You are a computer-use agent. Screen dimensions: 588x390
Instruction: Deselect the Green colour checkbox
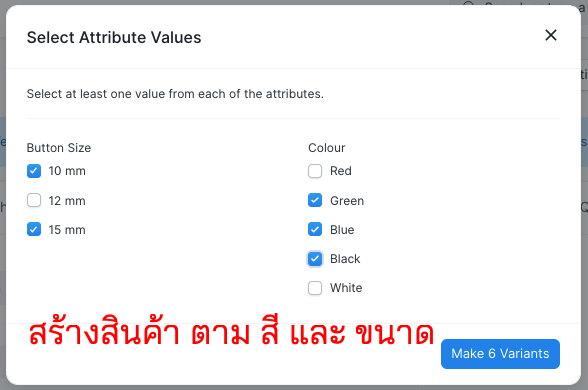click(315, 200)
